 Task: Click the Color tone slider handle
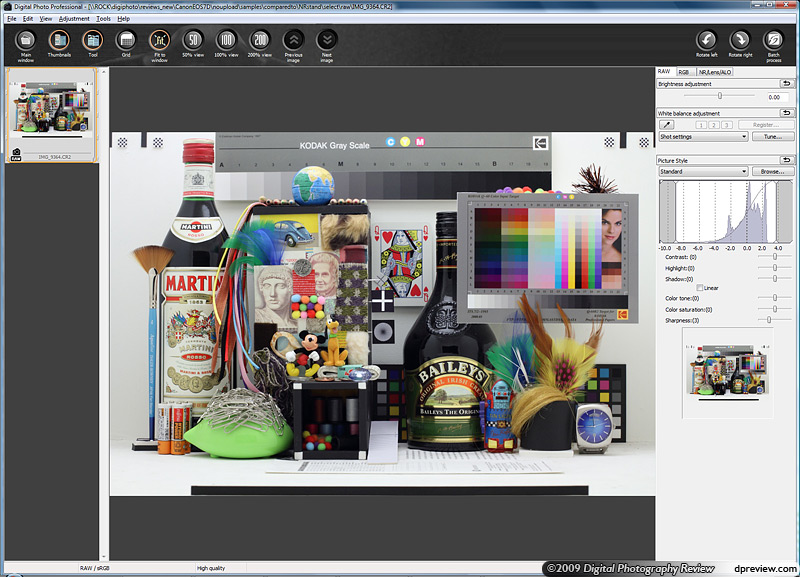pyautogui.click(x=774, y=297)
